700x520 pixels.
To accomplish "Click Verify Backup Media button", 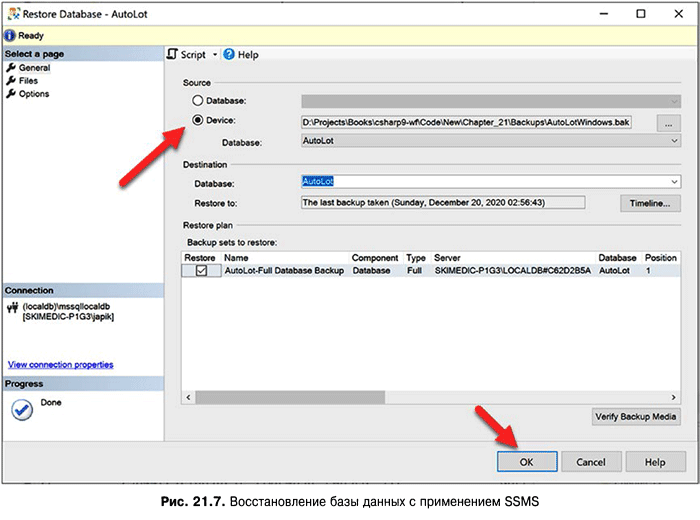I will pos(636,417).
